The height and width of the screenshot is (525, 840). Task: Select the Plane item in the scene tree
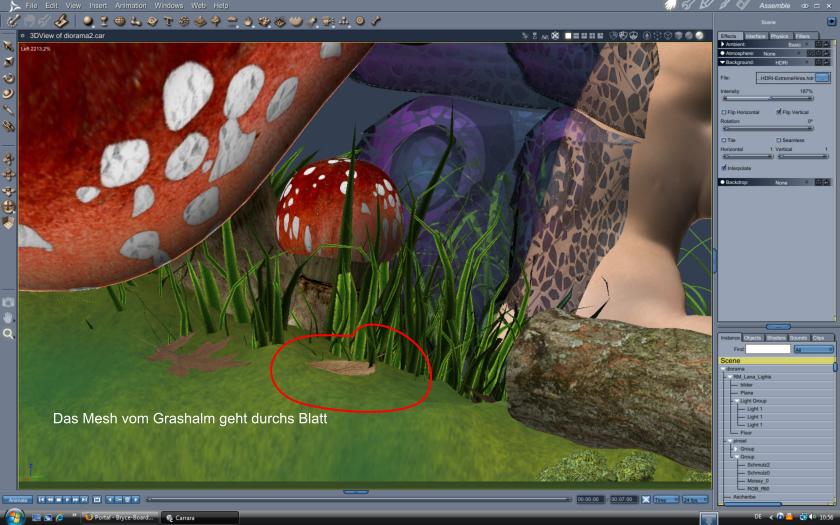pyautogui.click(x=747, y=393)
